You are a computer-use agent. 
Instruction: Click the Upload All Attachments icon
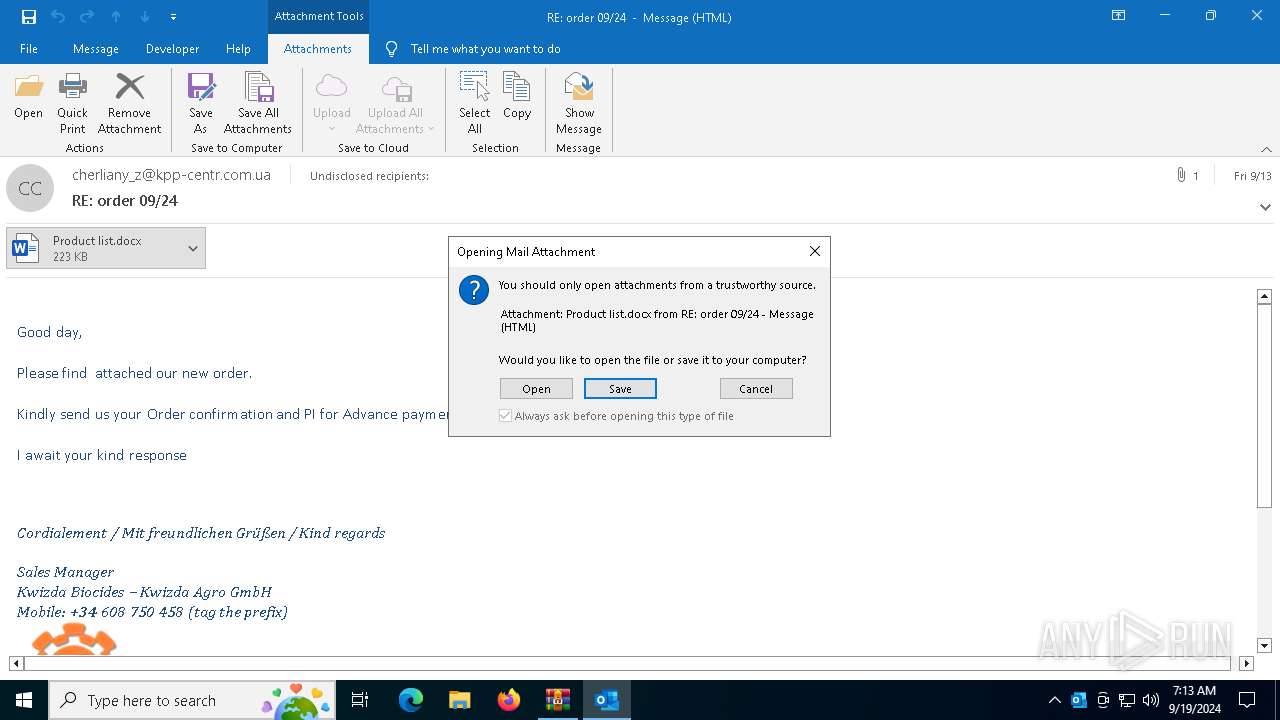pos(395,87)
